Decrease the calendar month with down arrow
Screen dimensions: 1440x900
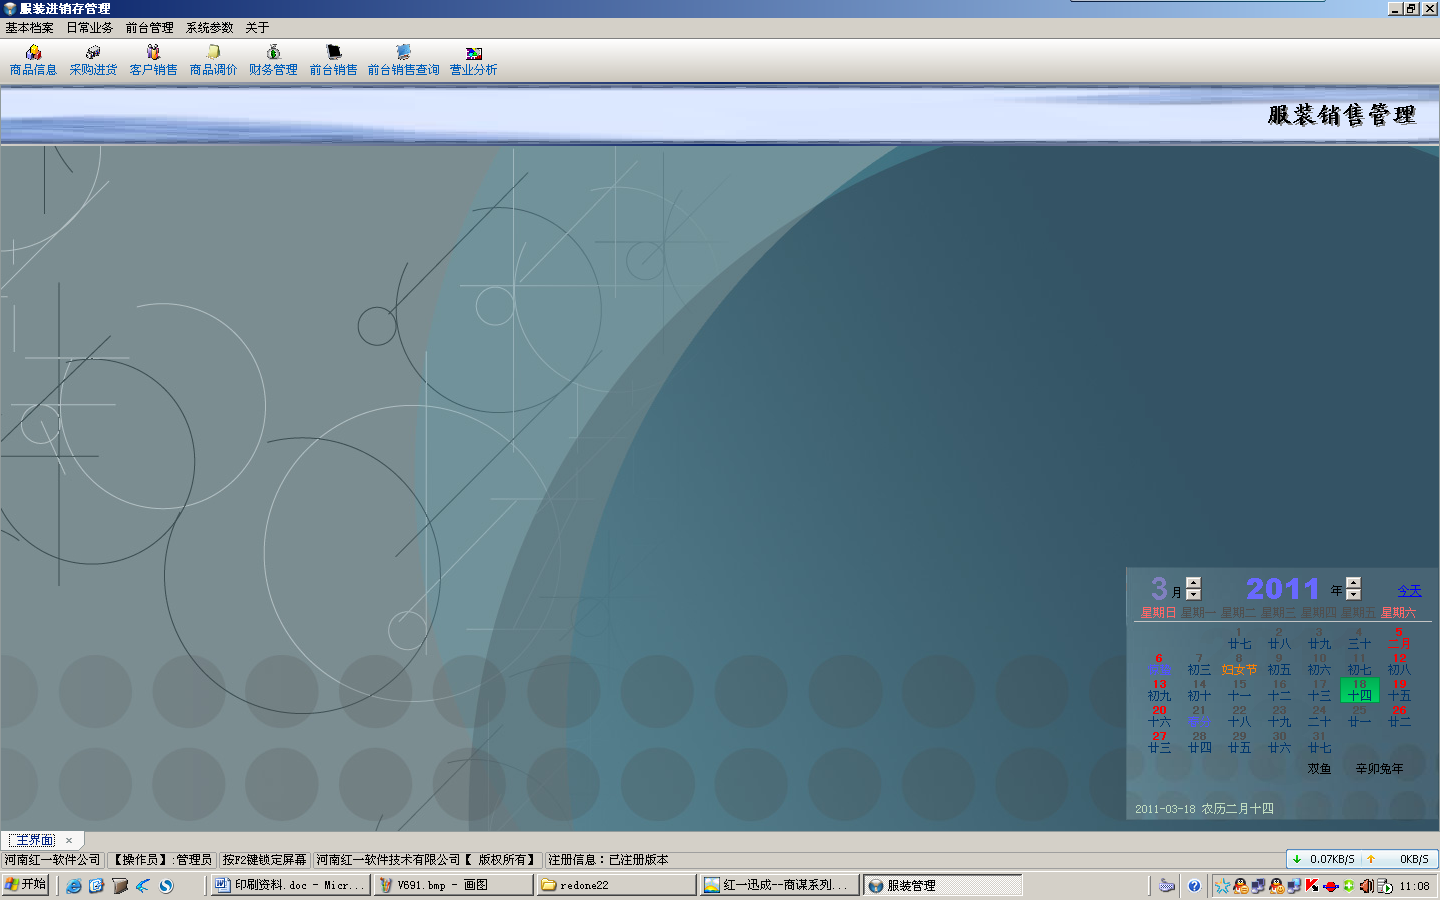pos(1193,594)
